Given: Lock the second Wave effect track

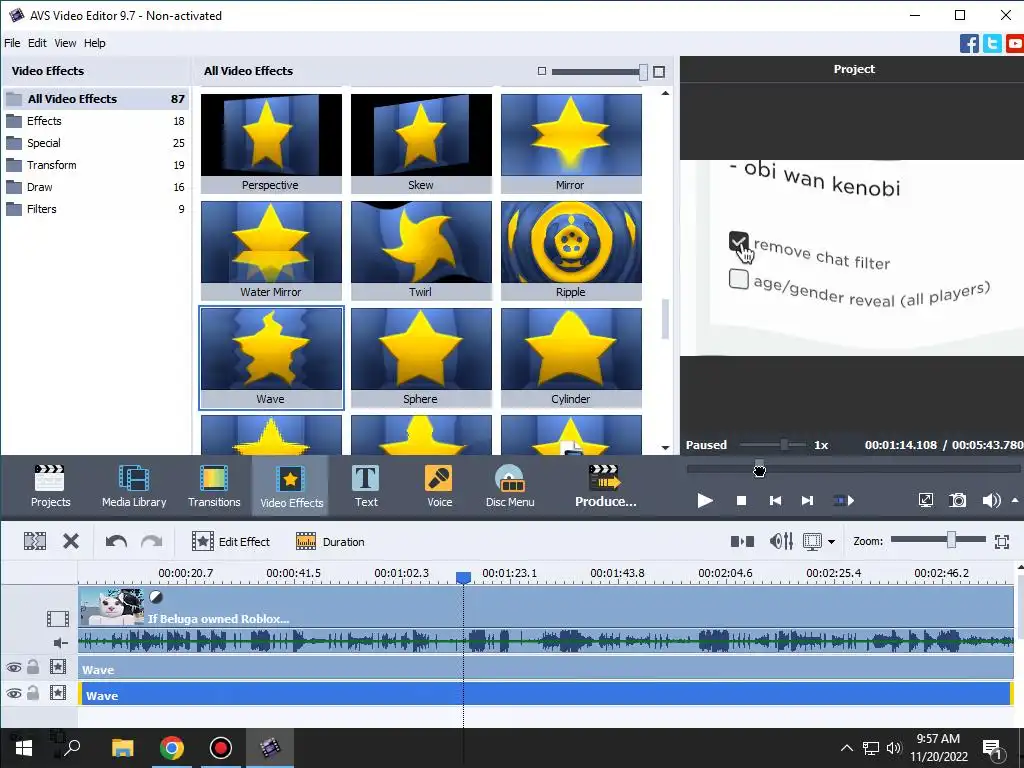Looking at the screenshot, I should (33, 693).
